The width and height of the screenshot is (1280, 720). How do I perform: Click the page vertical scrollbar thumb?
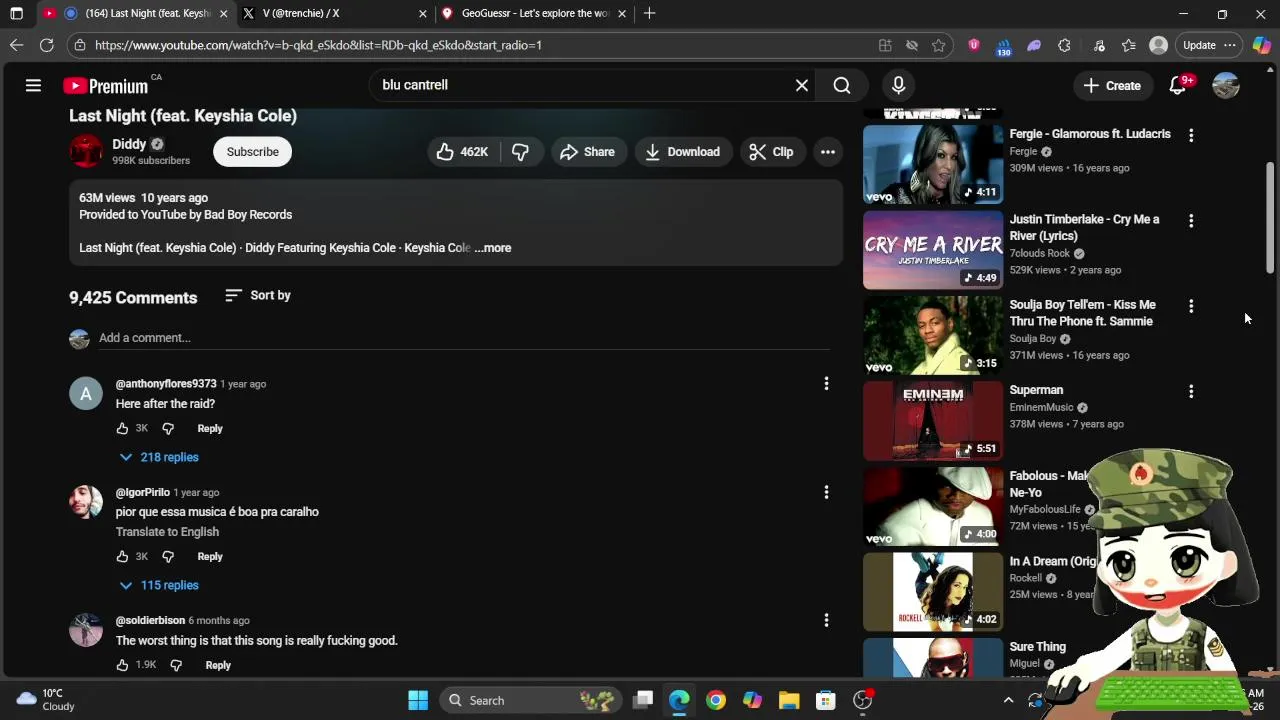click(x=1270, y=217)
